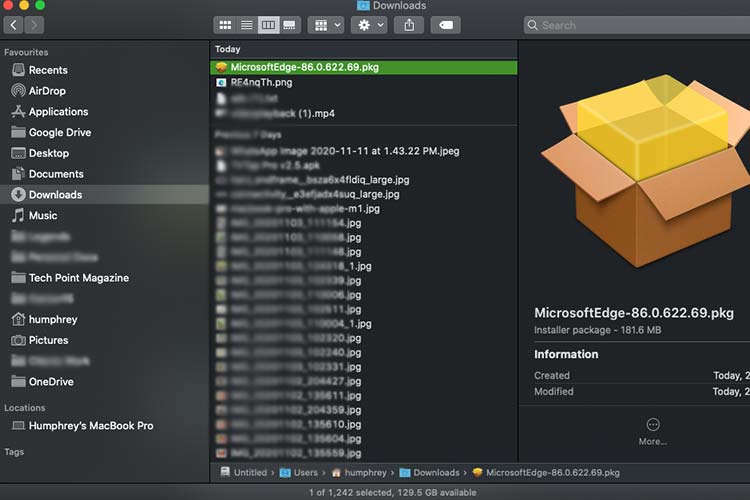750x500 pixels.
Task: Click the Favourites sidebar heading
Action: [26, 52]
